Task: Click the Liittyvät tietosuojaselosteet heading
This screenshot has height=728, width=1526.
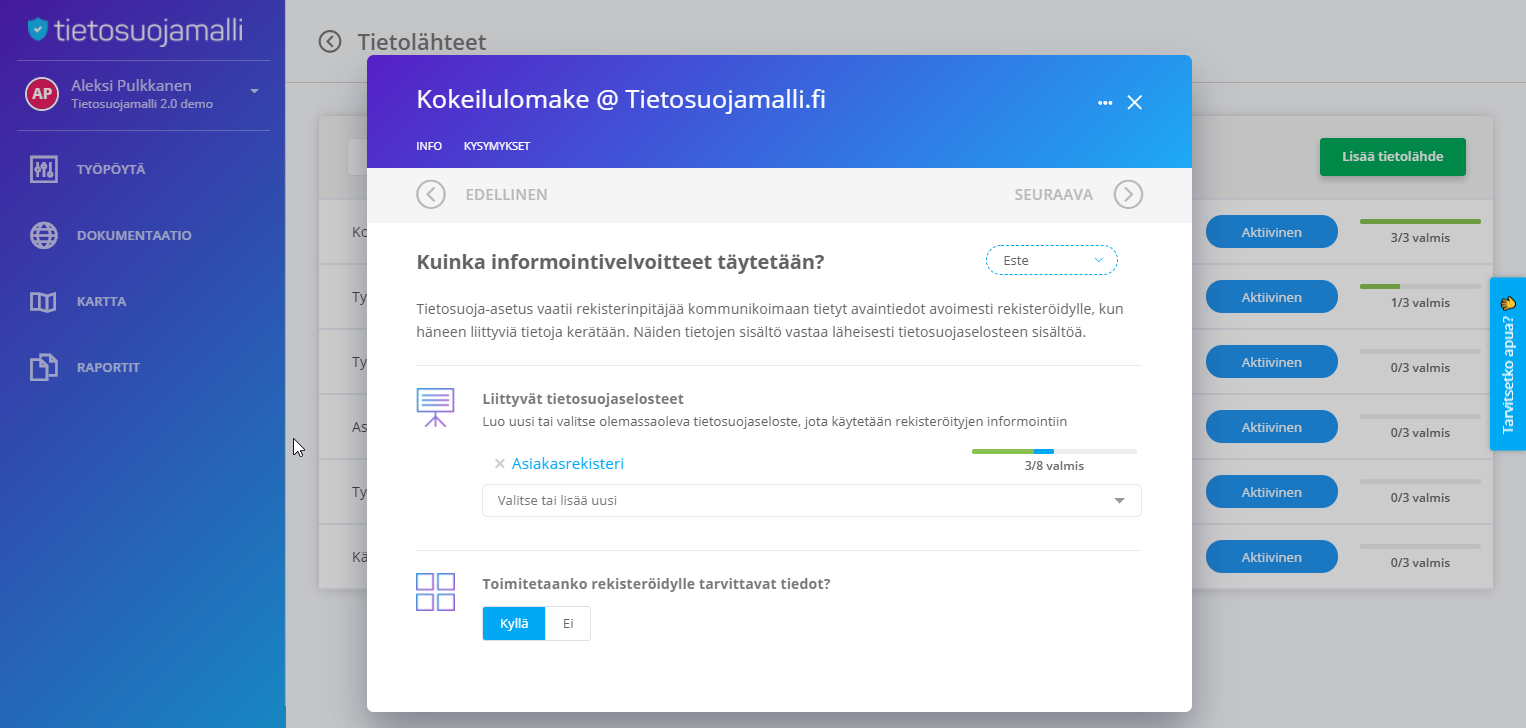Action: tap(583, 399)
